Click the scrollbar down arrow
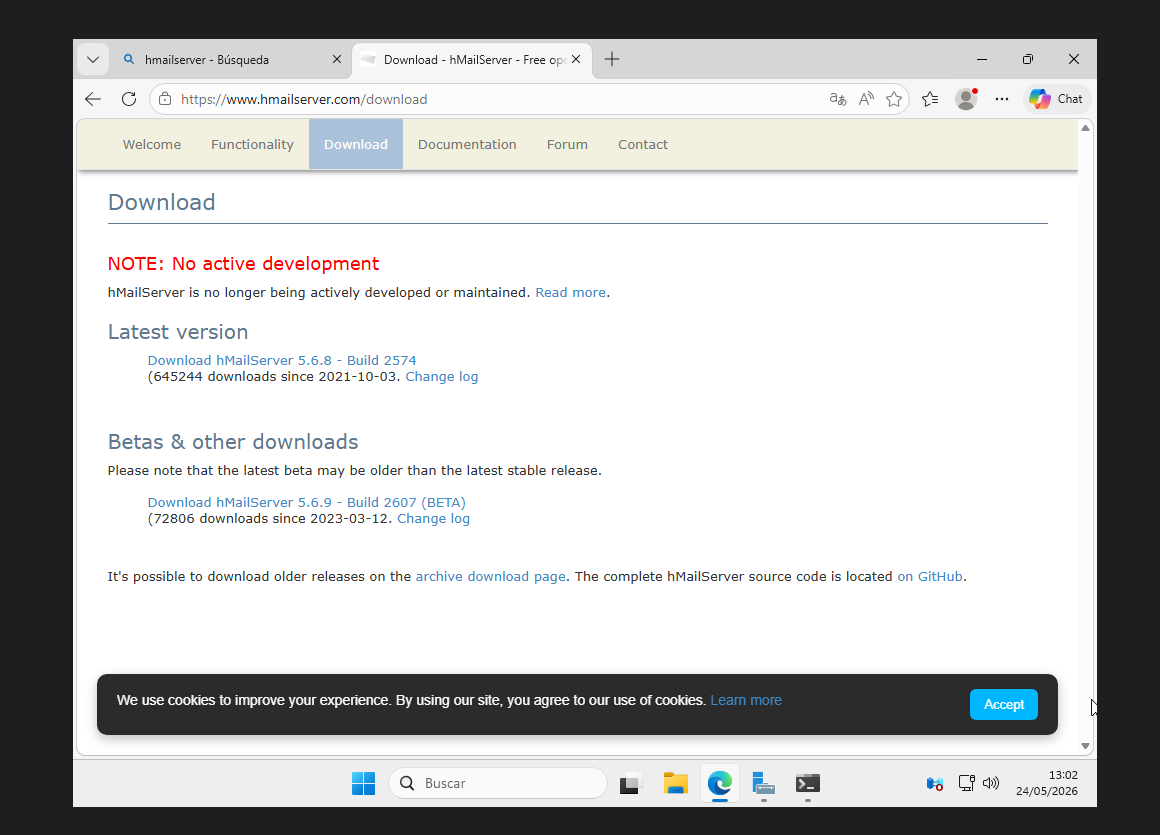 1085,746
